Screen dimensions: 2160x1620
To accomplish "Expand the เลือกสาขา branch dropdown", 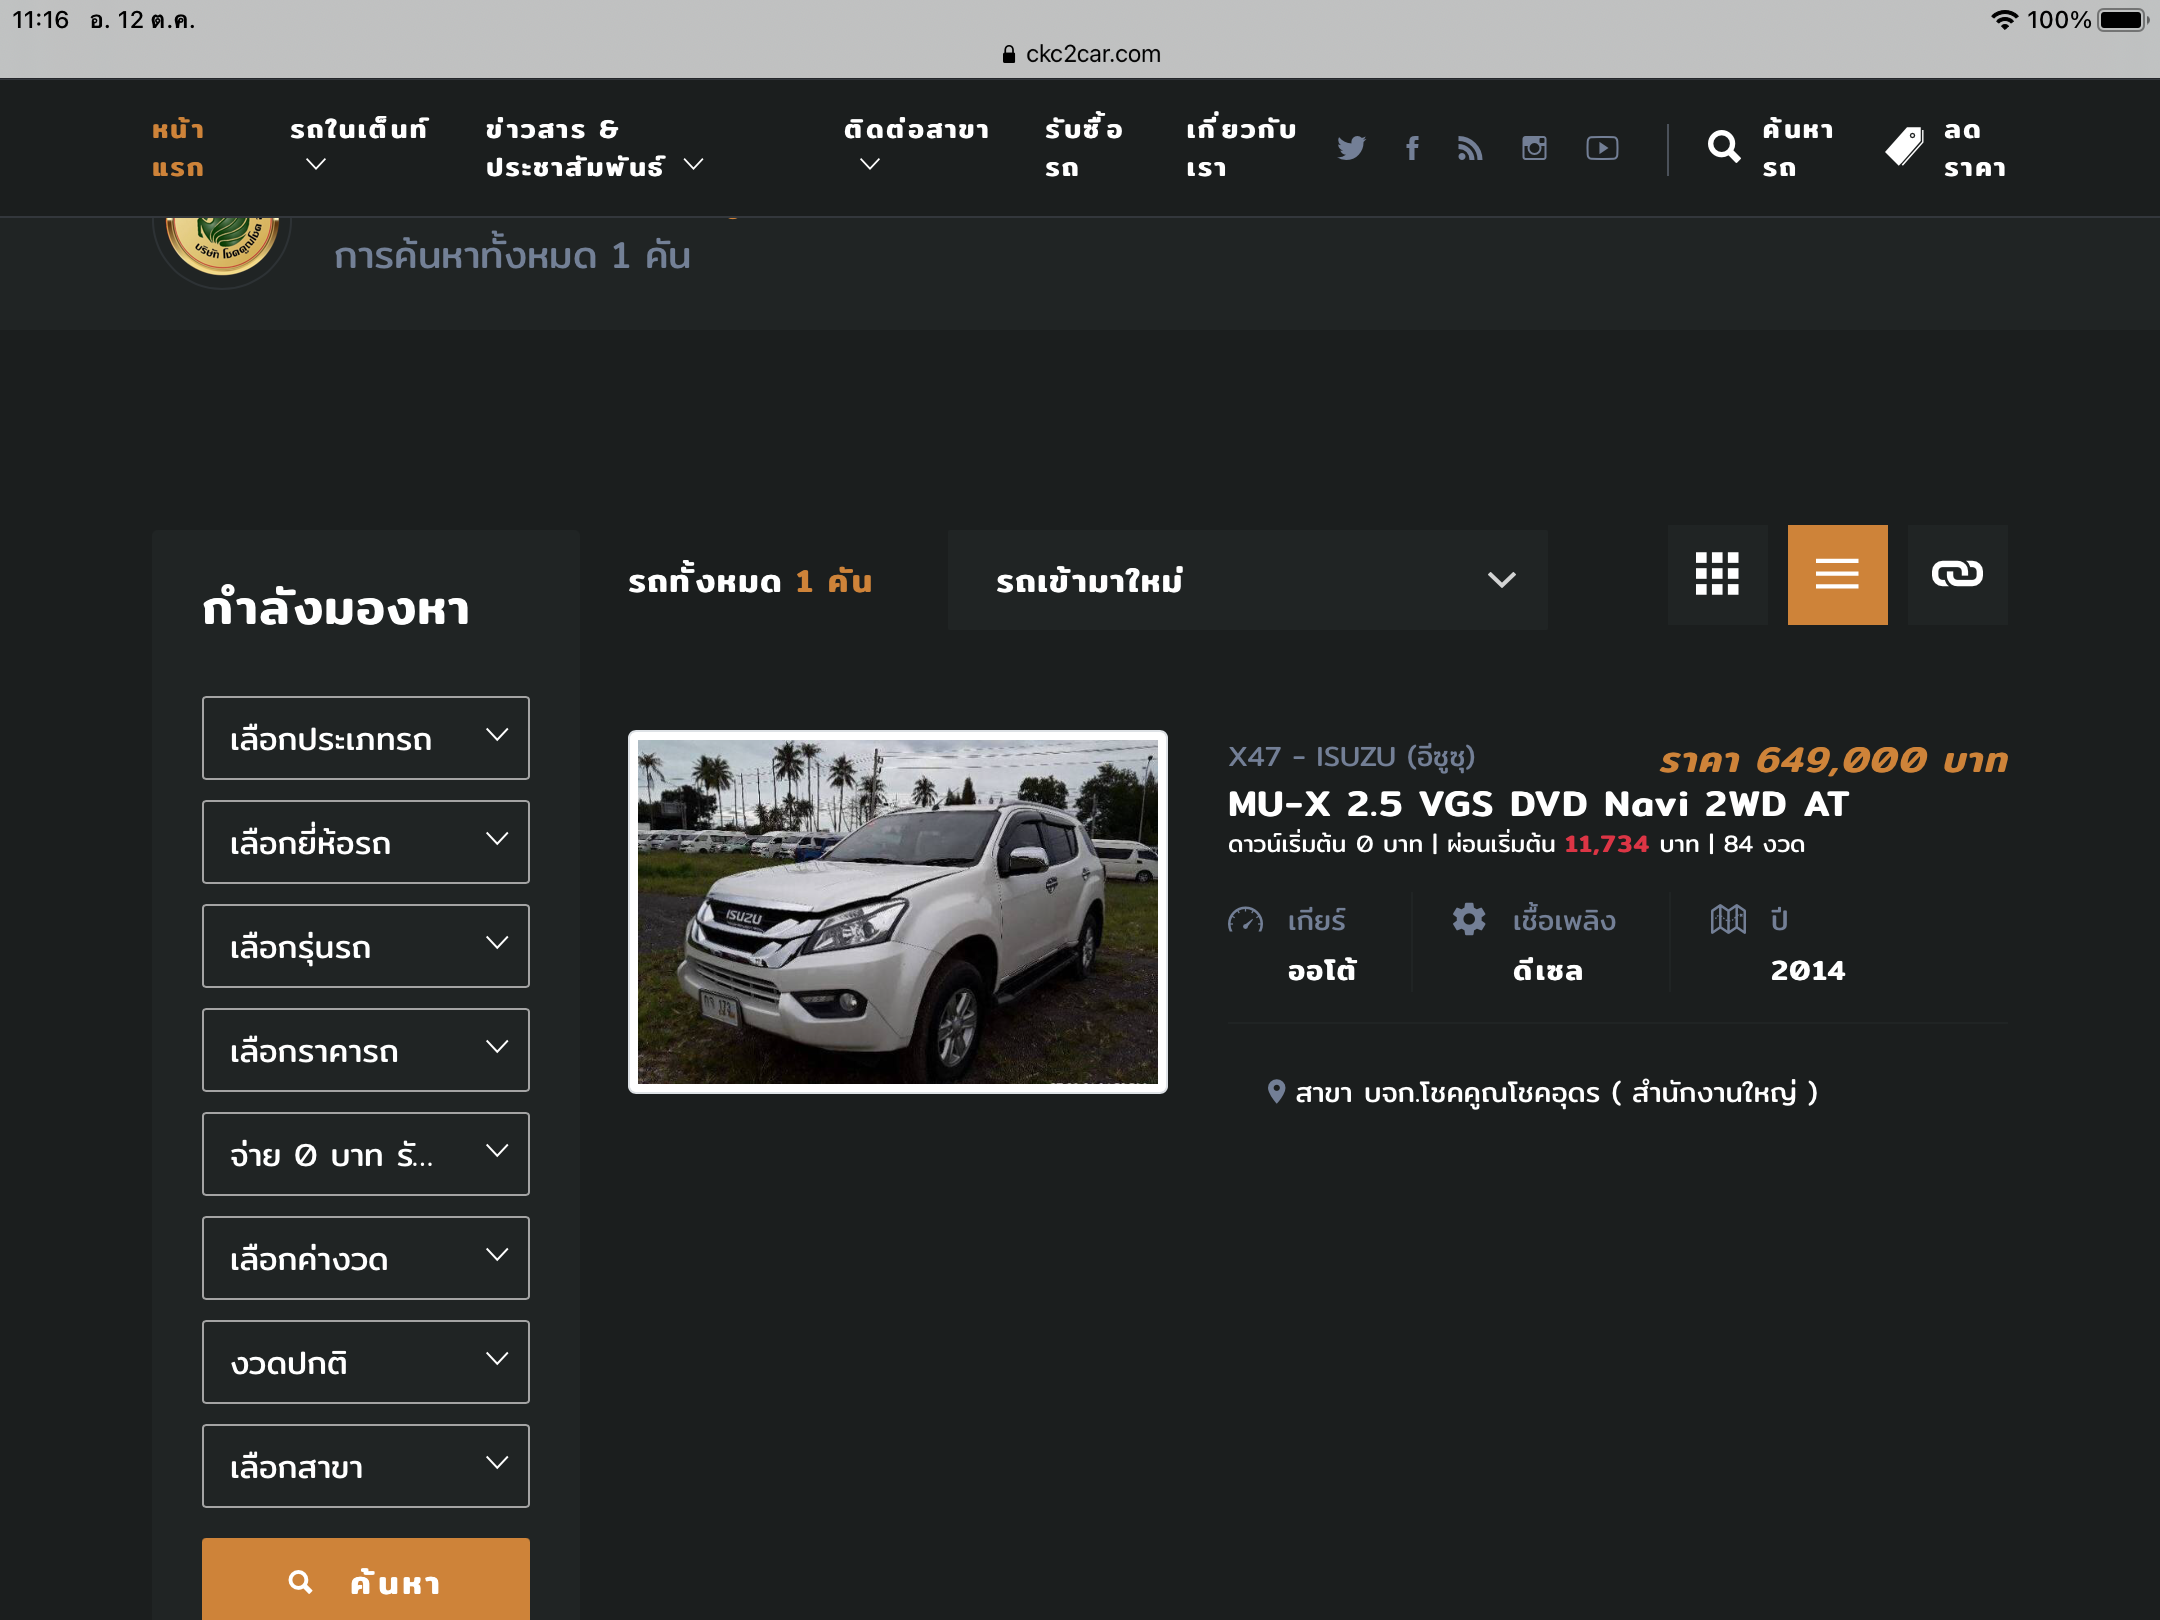I will [x=365, y=1466].
